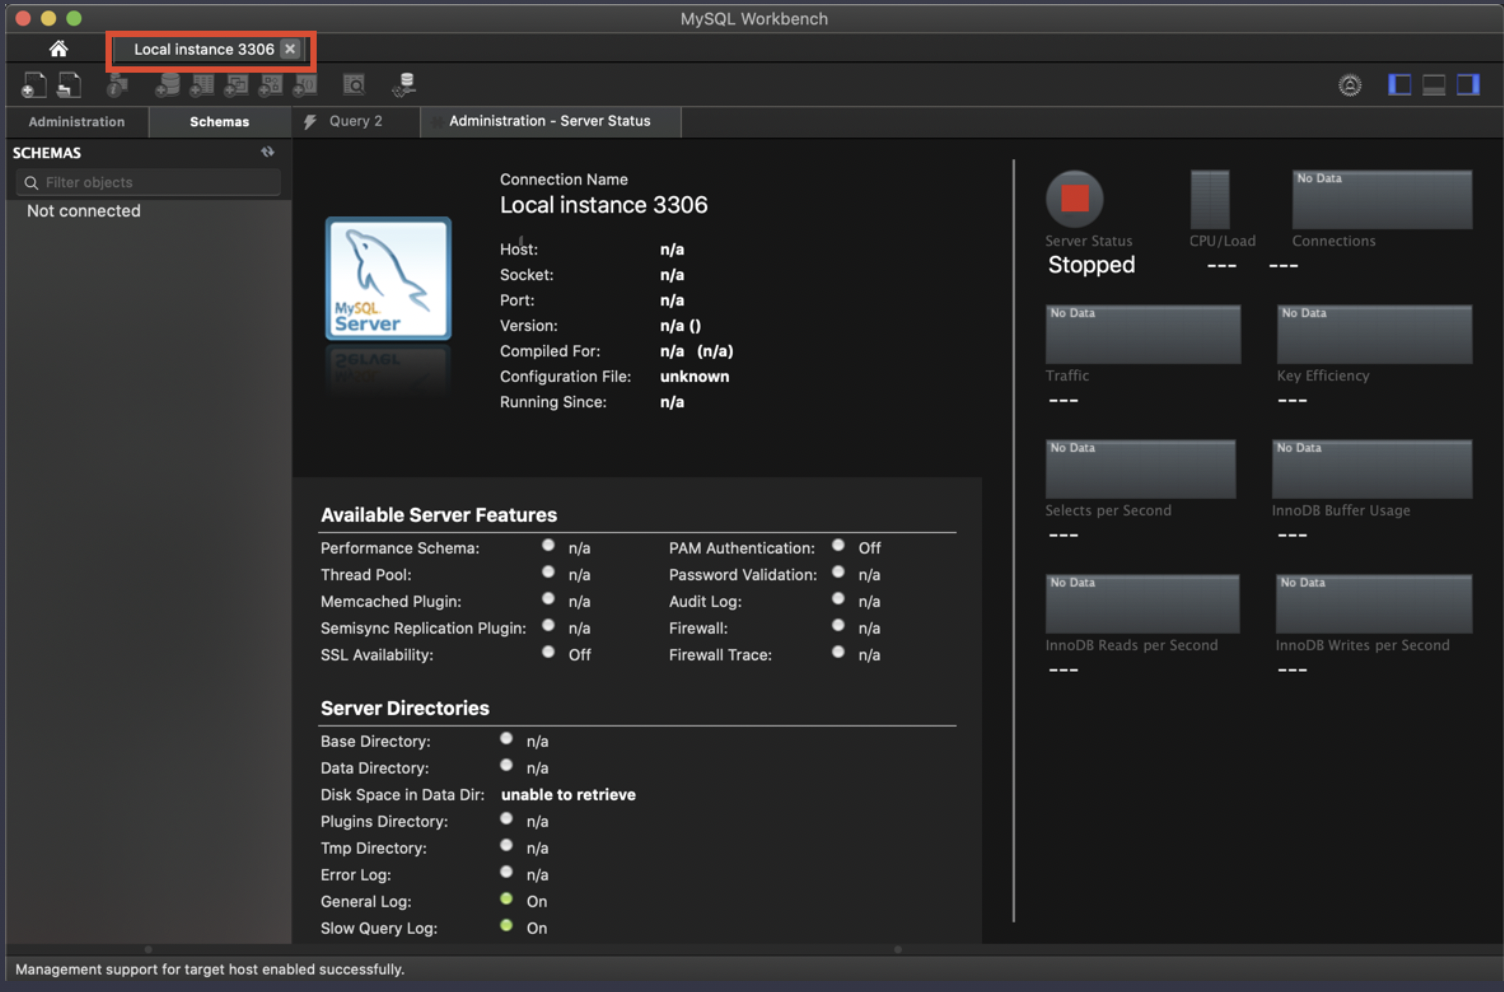Search table data icon
Viewport: 1504px width, 992px height.
pos(354,85)
